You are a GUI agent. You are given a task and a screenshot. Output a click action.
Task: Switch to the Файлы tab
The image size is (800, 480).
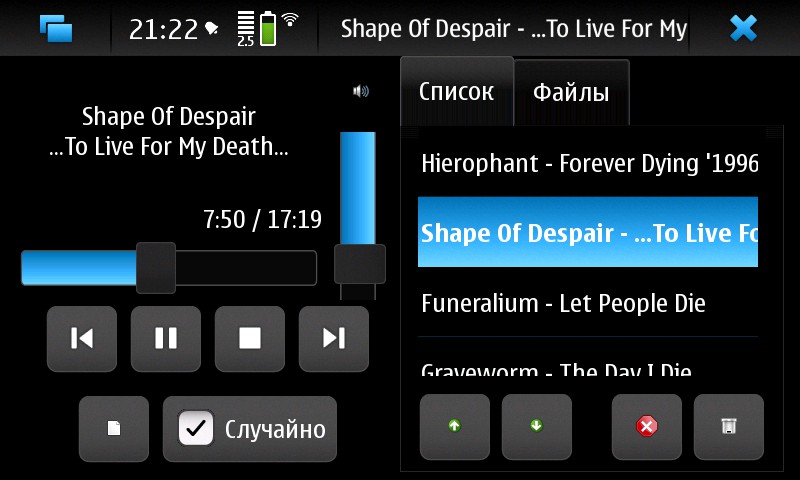571,93
